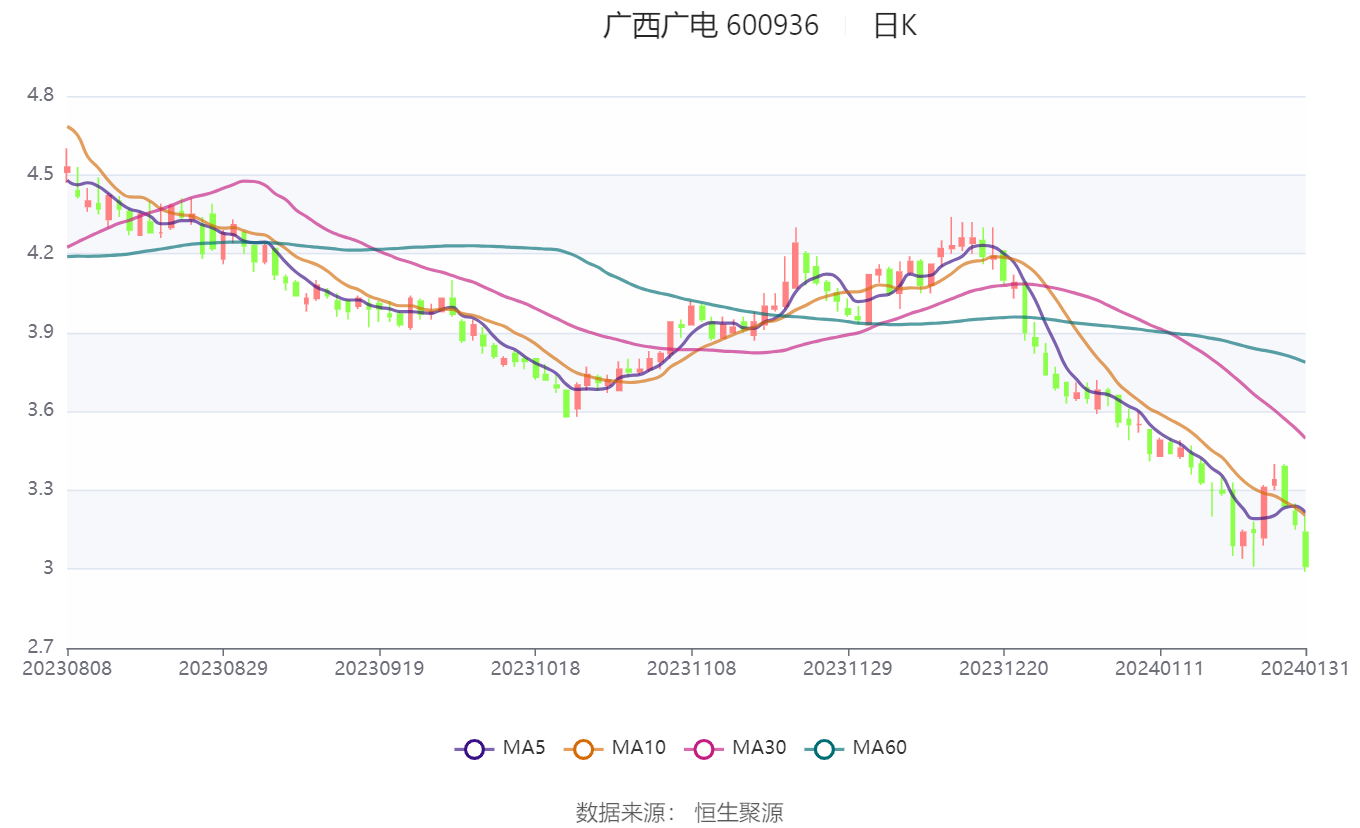The width and height of the screenshot is (1360, 828).
Task: Click the 20231108 date axis label
Action: click(x=691, y=668)
